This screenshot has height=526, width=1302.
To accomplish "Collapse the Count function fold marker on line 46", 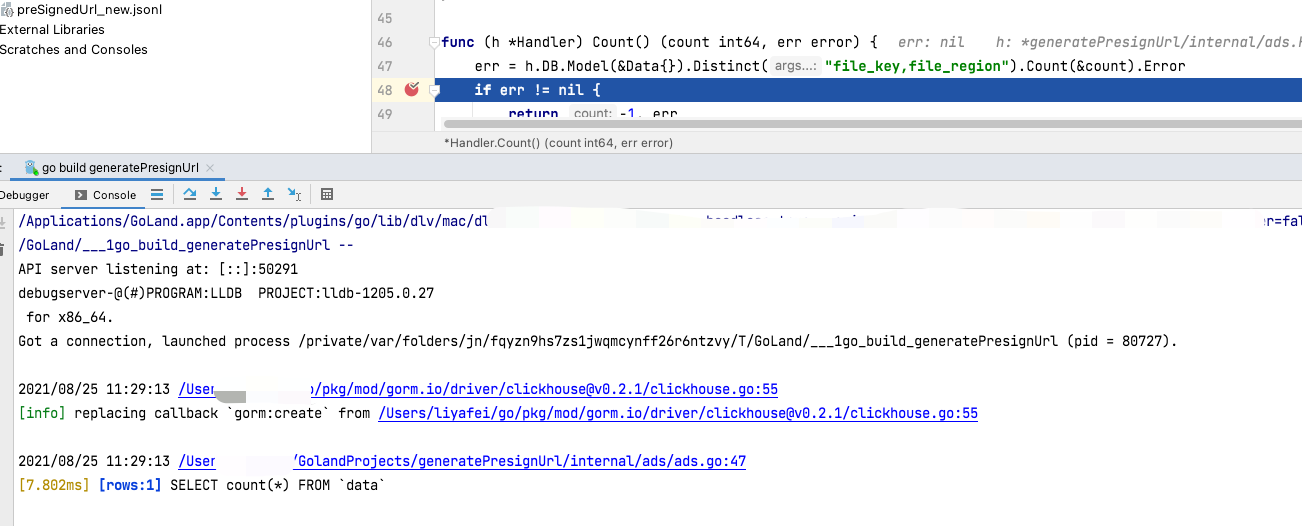I will coord(434,42).
